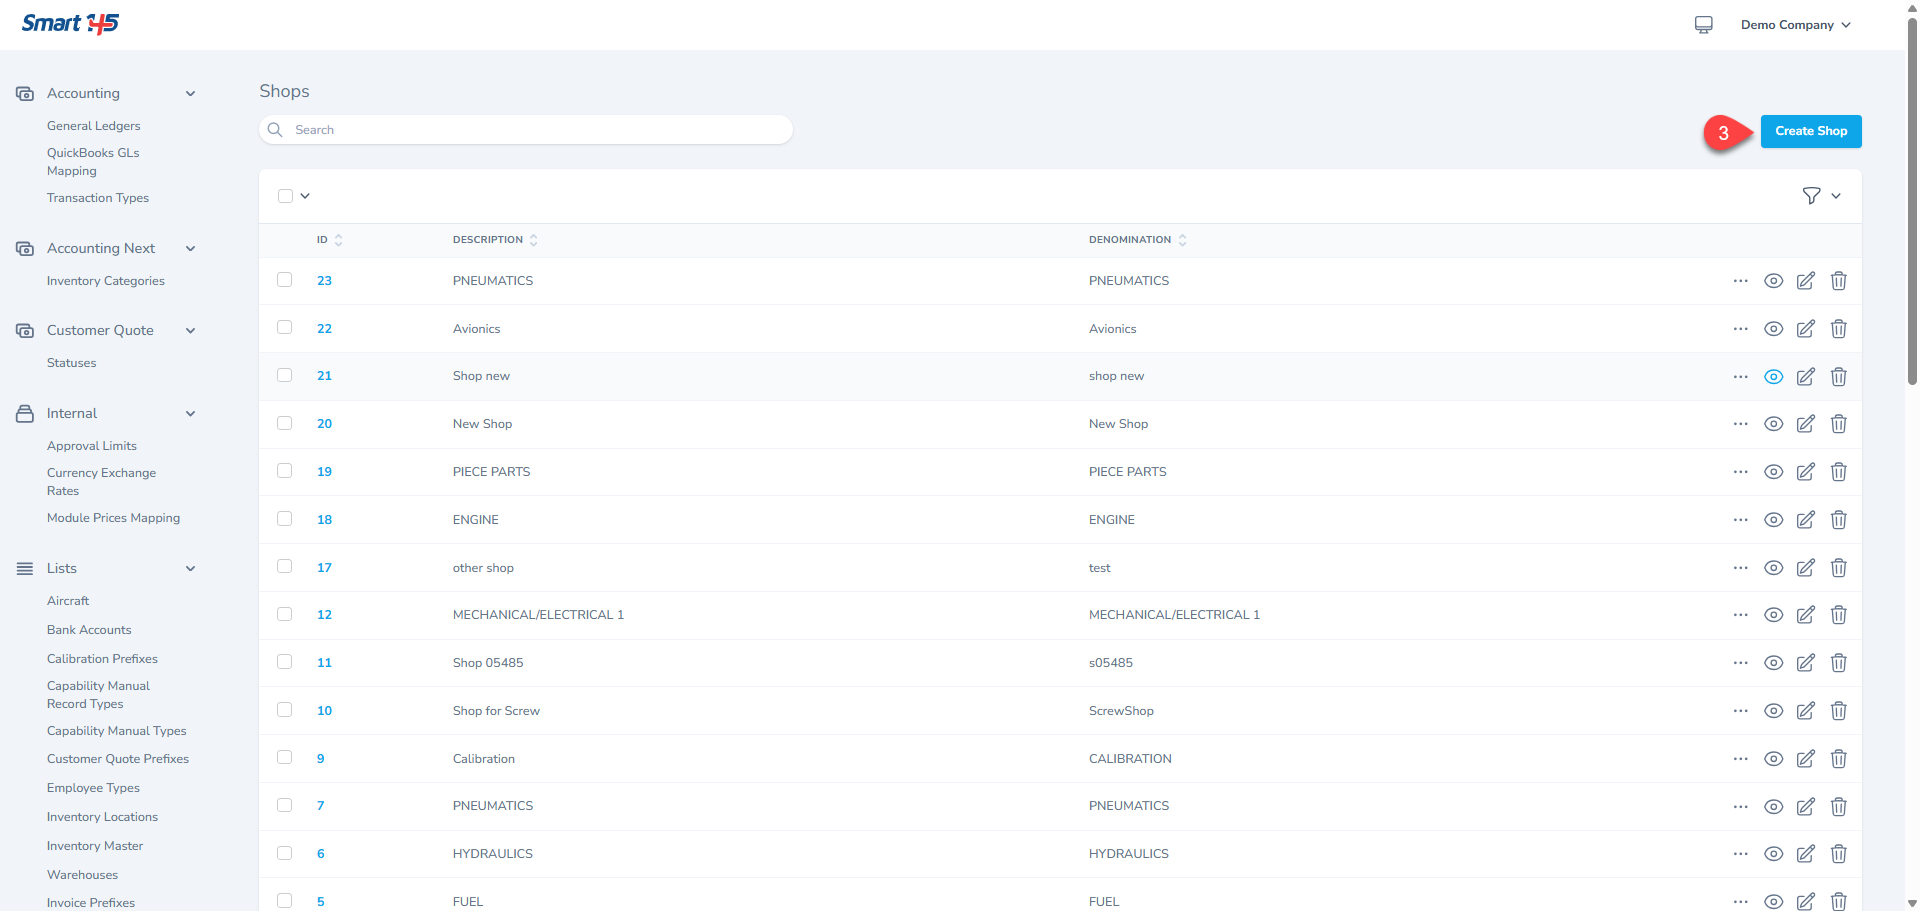View the ENGINE shop using eye icon
Viewport: 1920px width, 911px height.
(x=1773, y=520)
